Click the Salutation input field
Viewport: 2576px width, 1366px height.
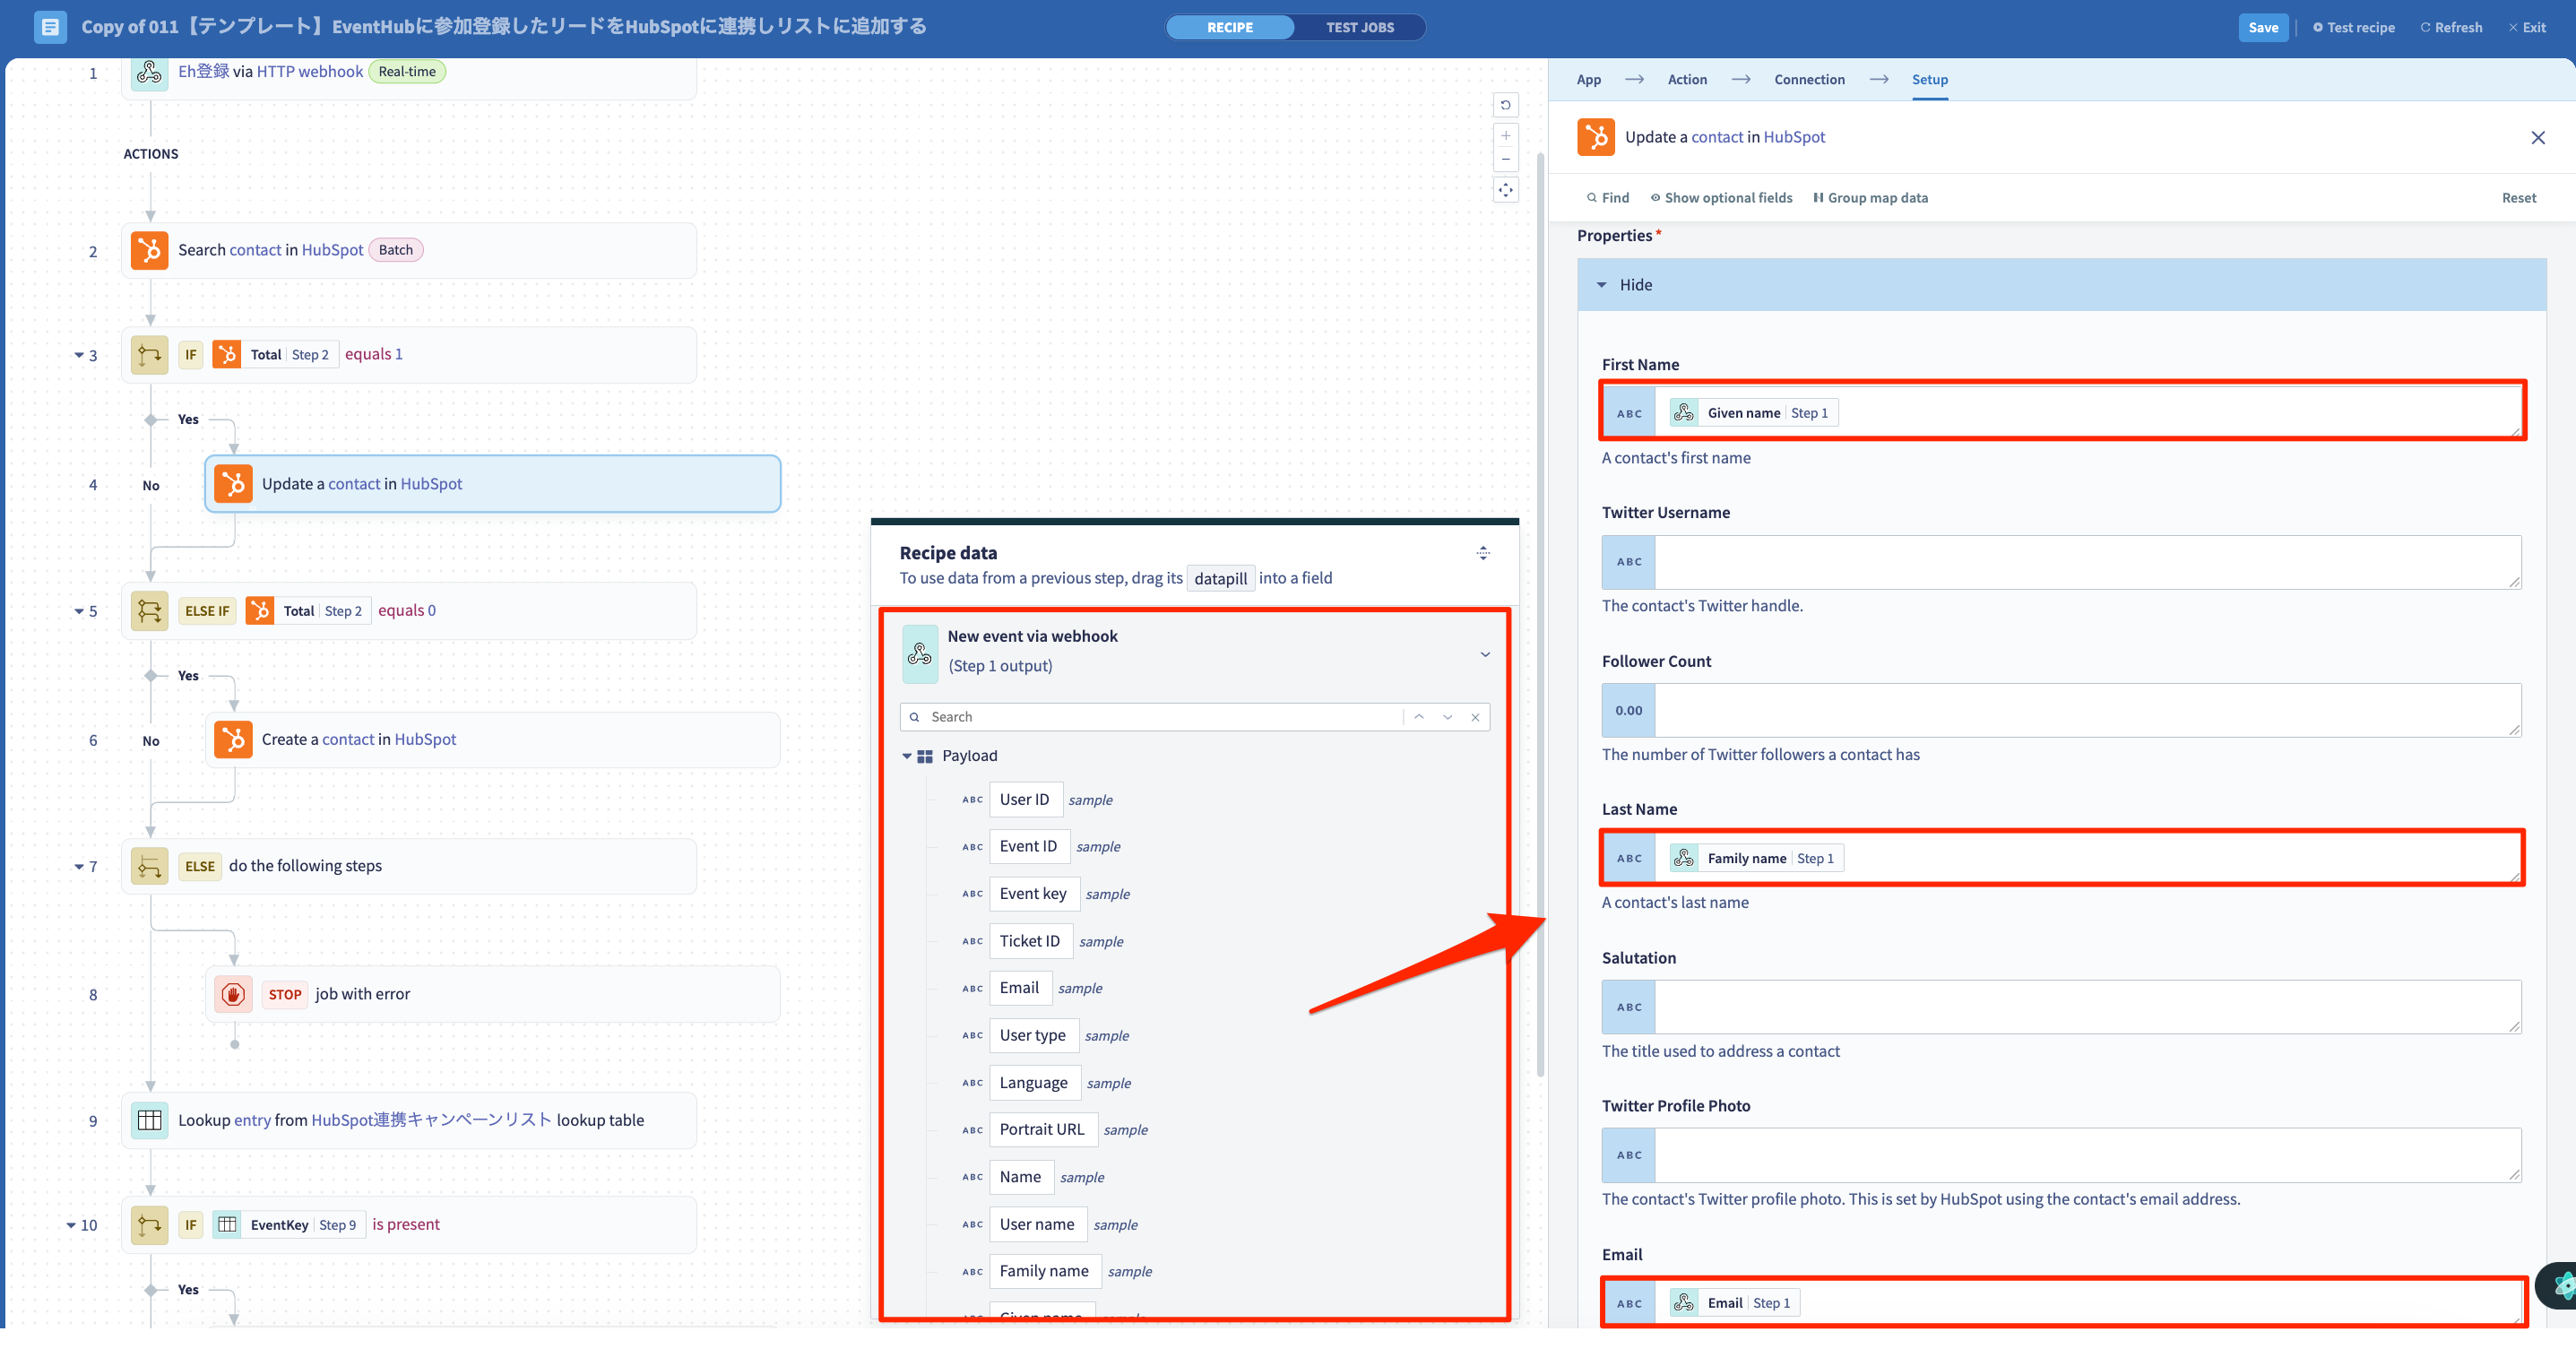click(2088, 1007)
